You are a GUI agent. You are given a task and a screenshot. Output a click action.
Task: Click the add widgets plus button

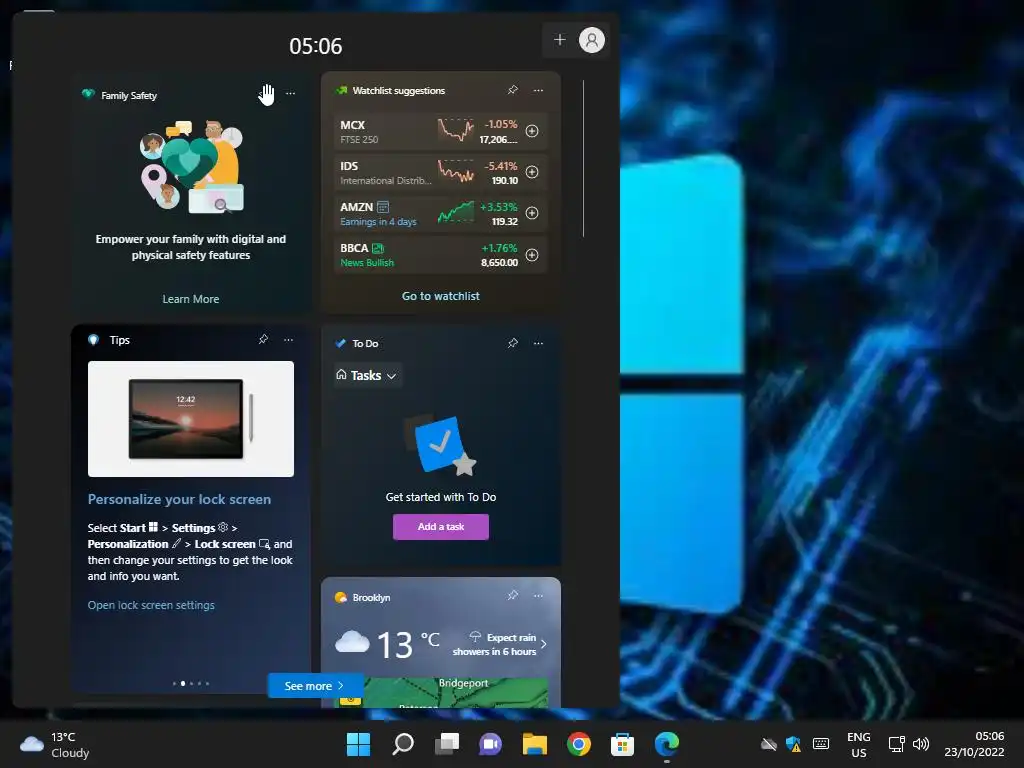coord(560,40)
